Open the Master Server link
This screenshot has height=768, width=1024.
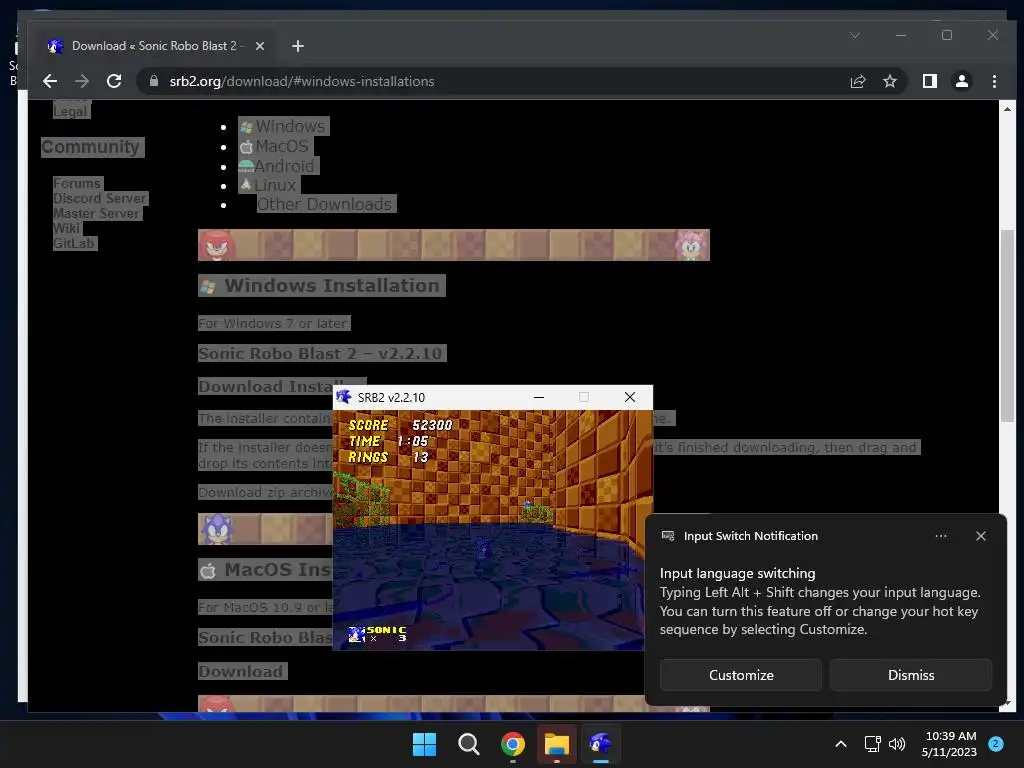[x=97, y=213]
